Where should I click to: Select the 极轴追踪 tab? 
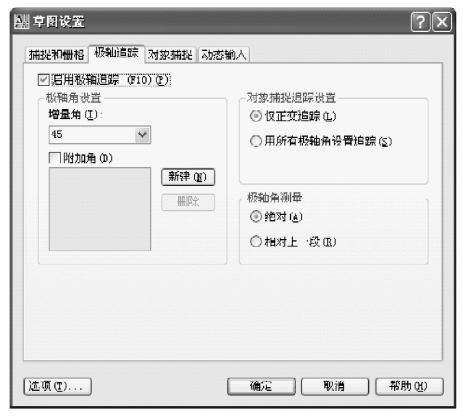point(116,53)
